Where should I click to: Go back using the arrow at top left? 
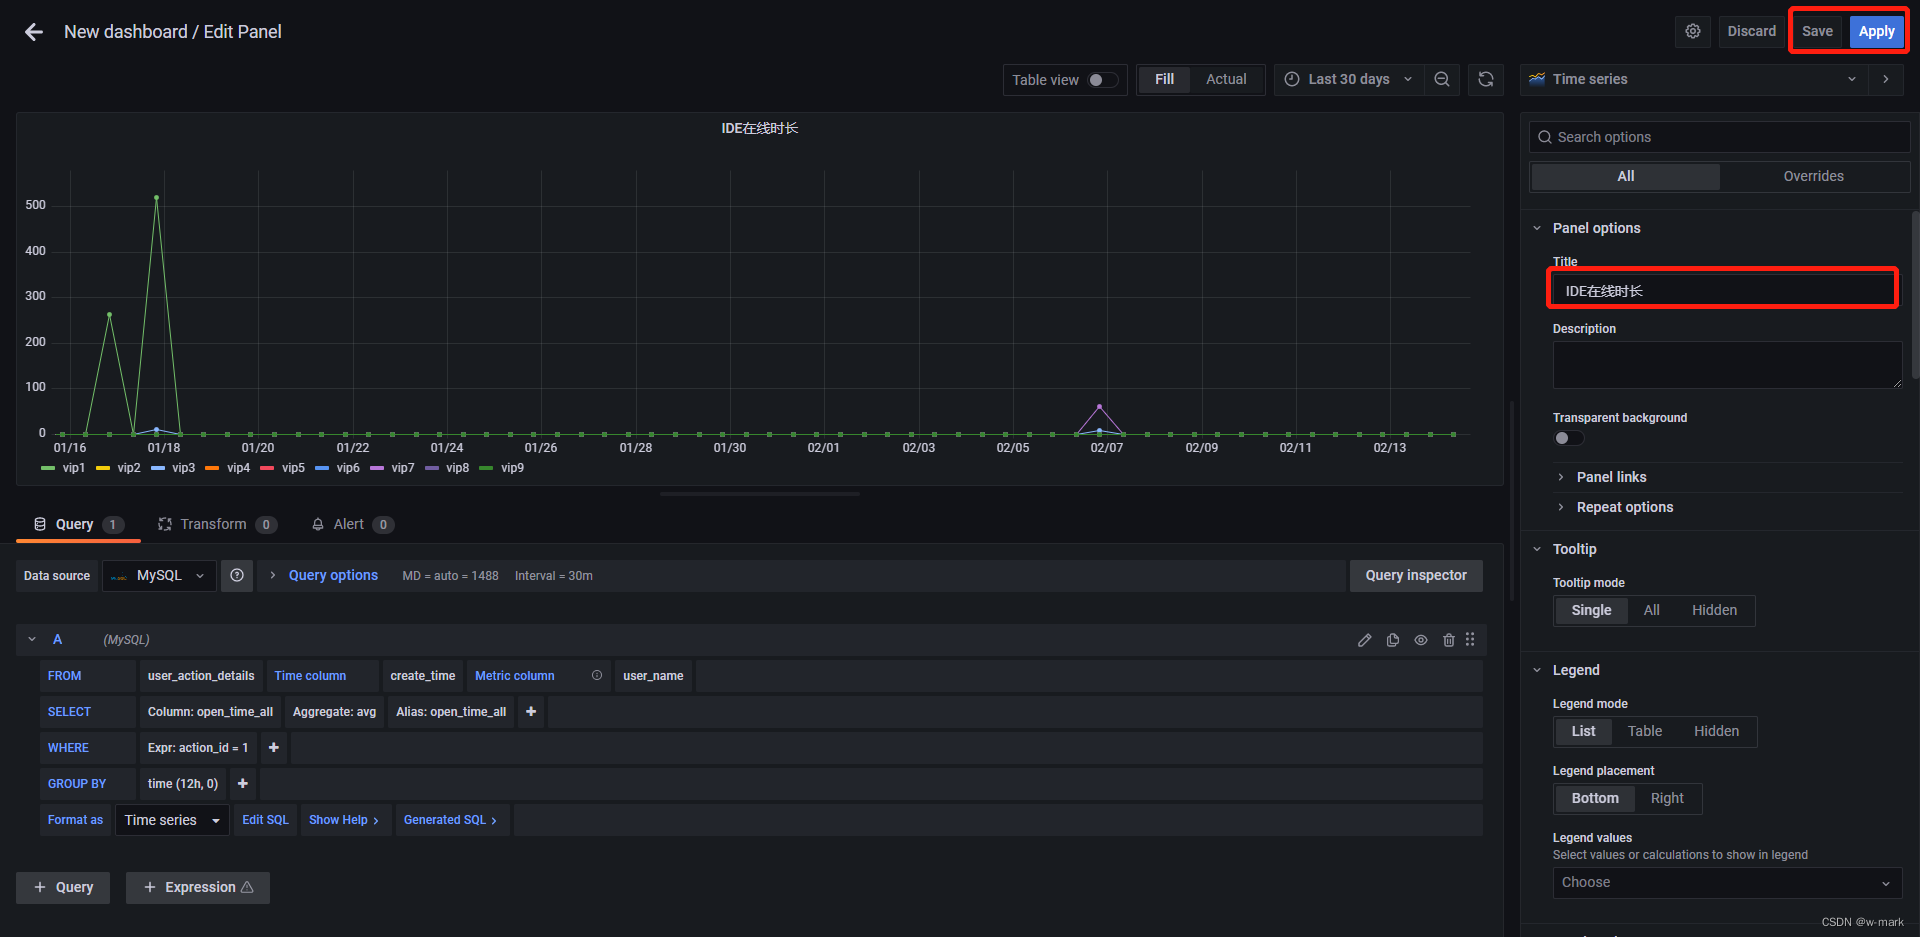[33, 31]
